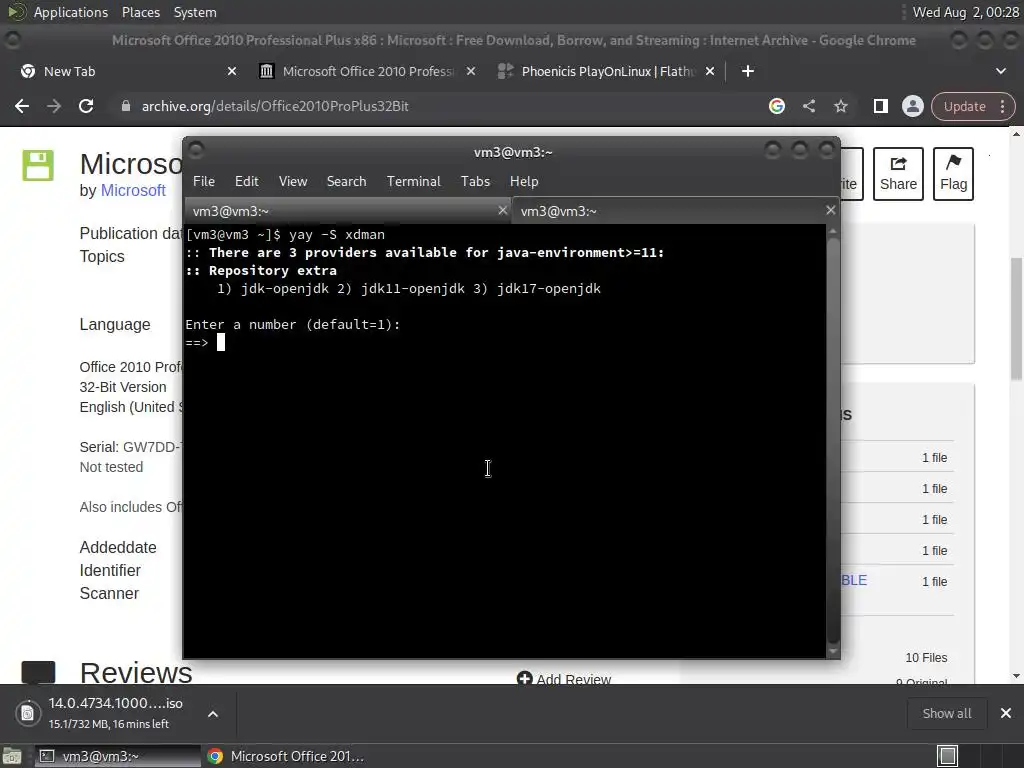Screen dimensions: 1024x768
Task: Open terminal File menu
Action: point(204,182)
